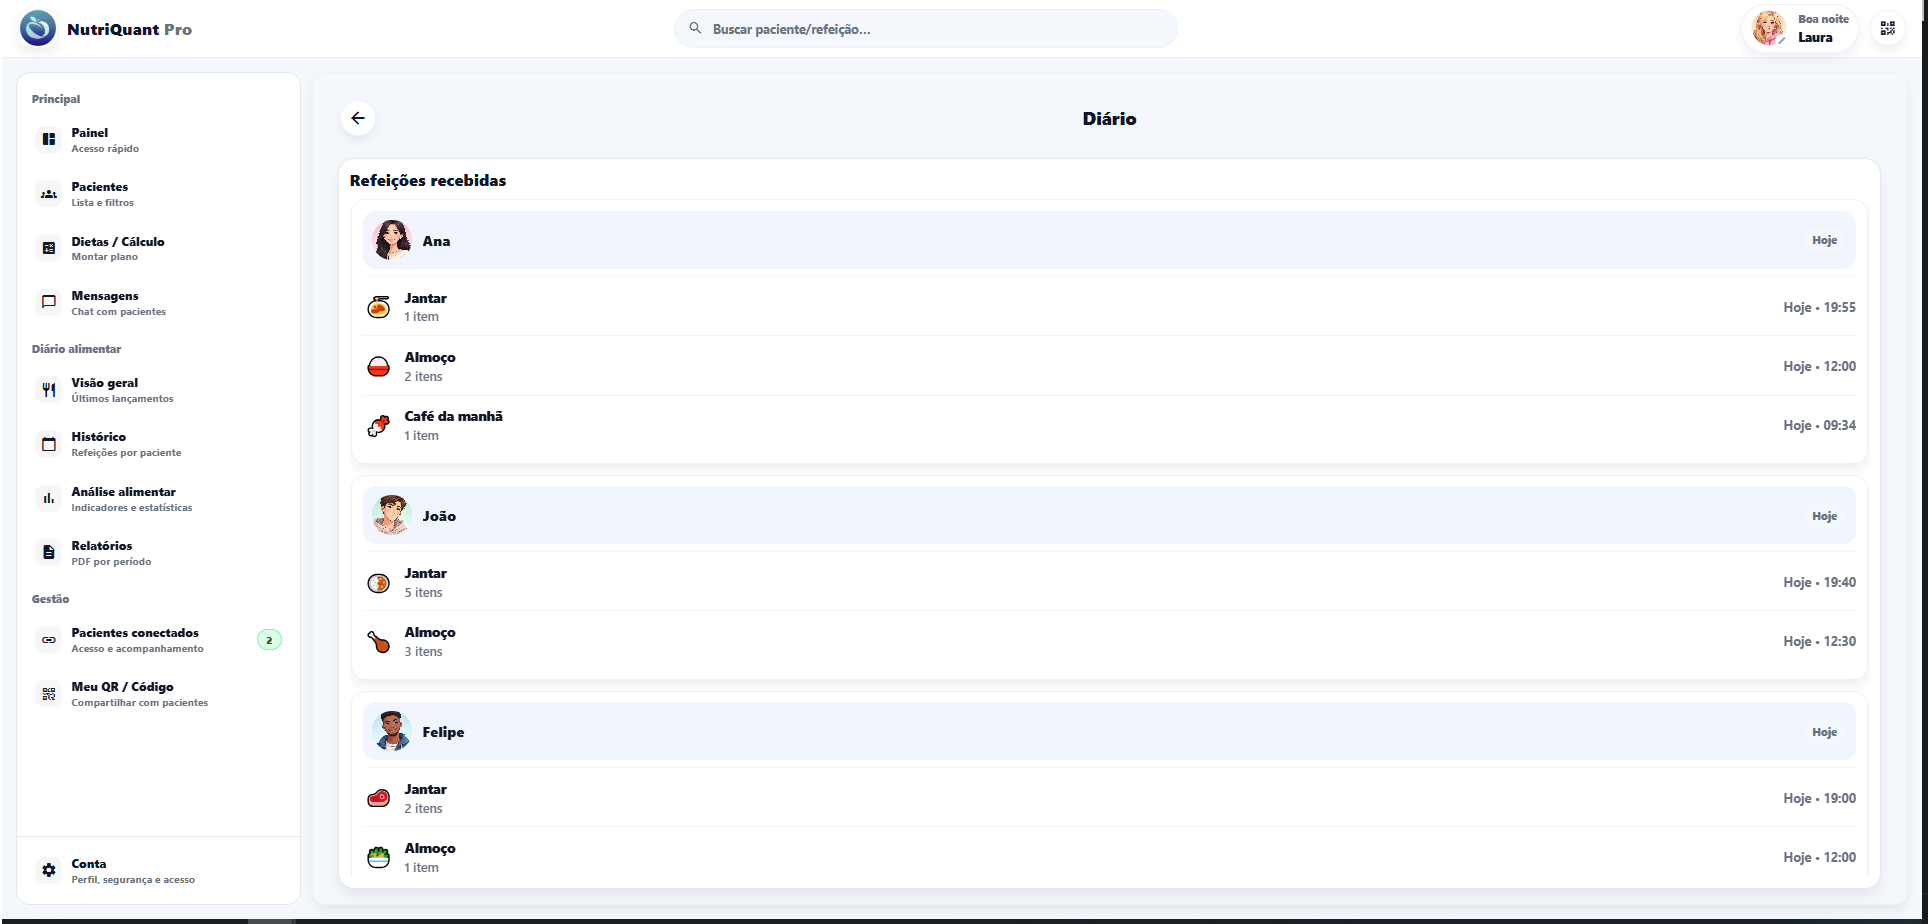The width and height of the screenshot is (1928, 924).
Task: Open Ana's avatar picture
Action: [392, 241]
